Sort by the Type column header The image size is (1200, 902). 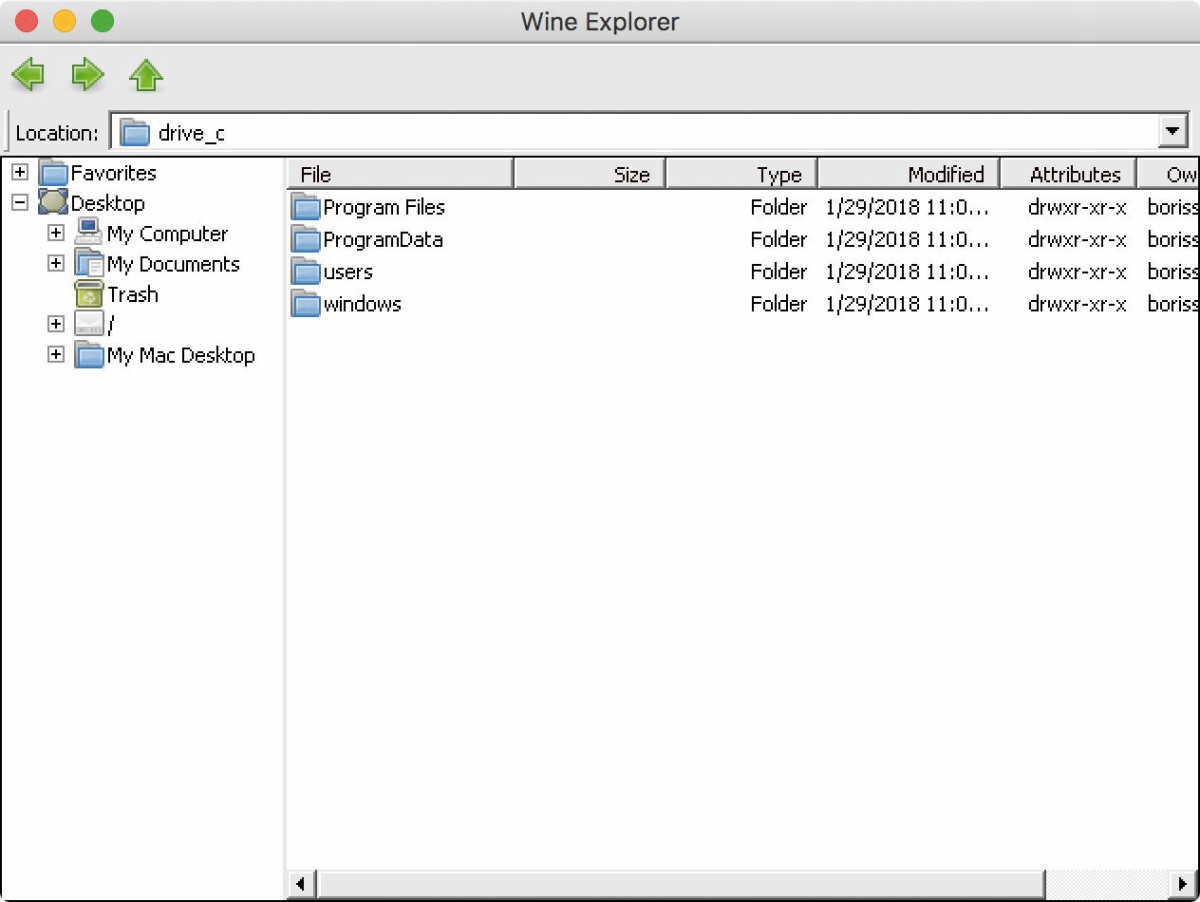click(742, 174)
